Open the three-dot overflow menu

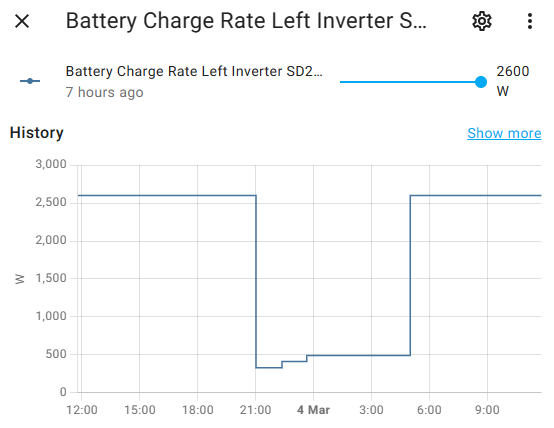click(x=530, y=21)
